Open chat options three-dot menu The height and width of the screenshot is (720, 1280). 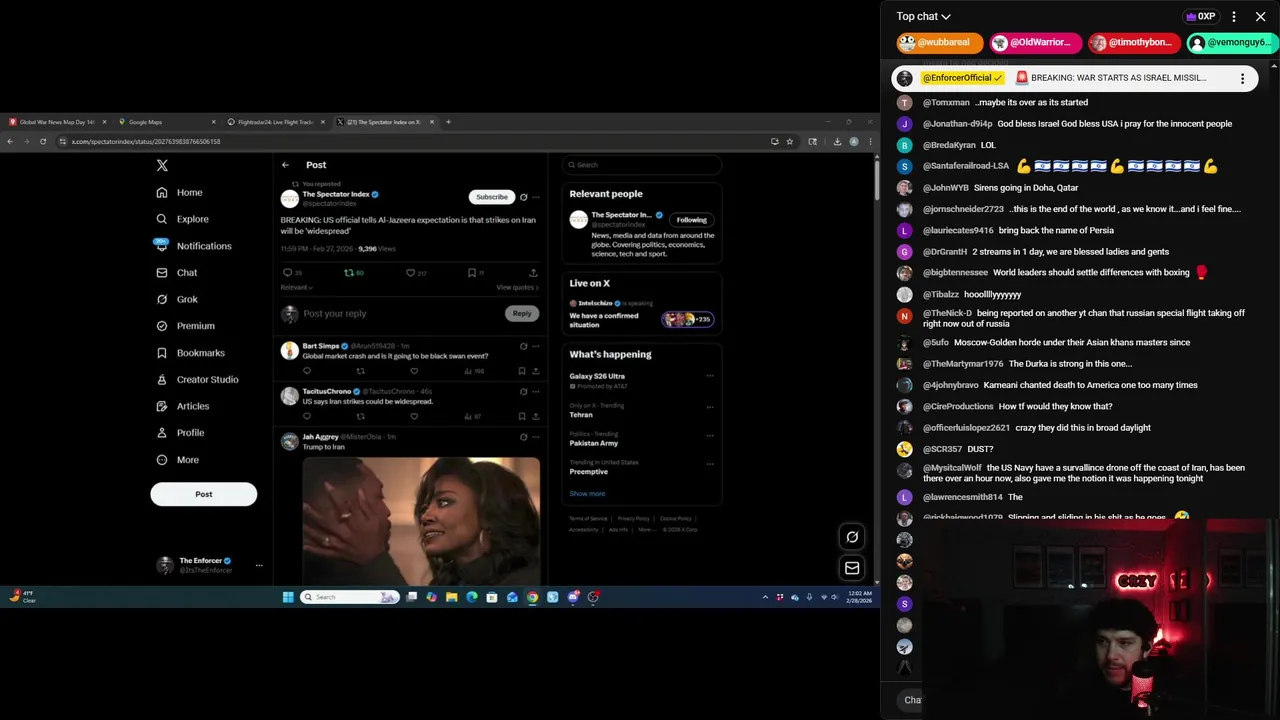(x=1234, y=16)
